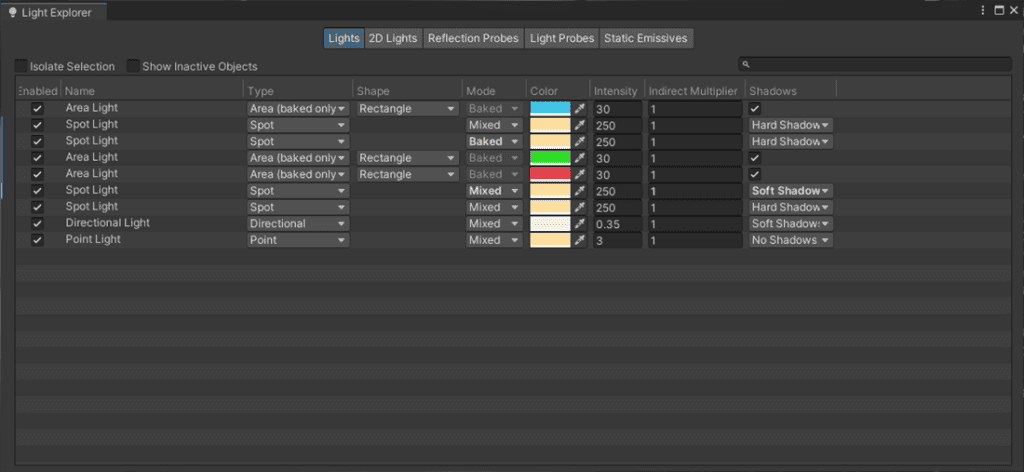Open the bold Baked mode dropdown
The image size is (1024, 472).
click(x=494, y=142)
